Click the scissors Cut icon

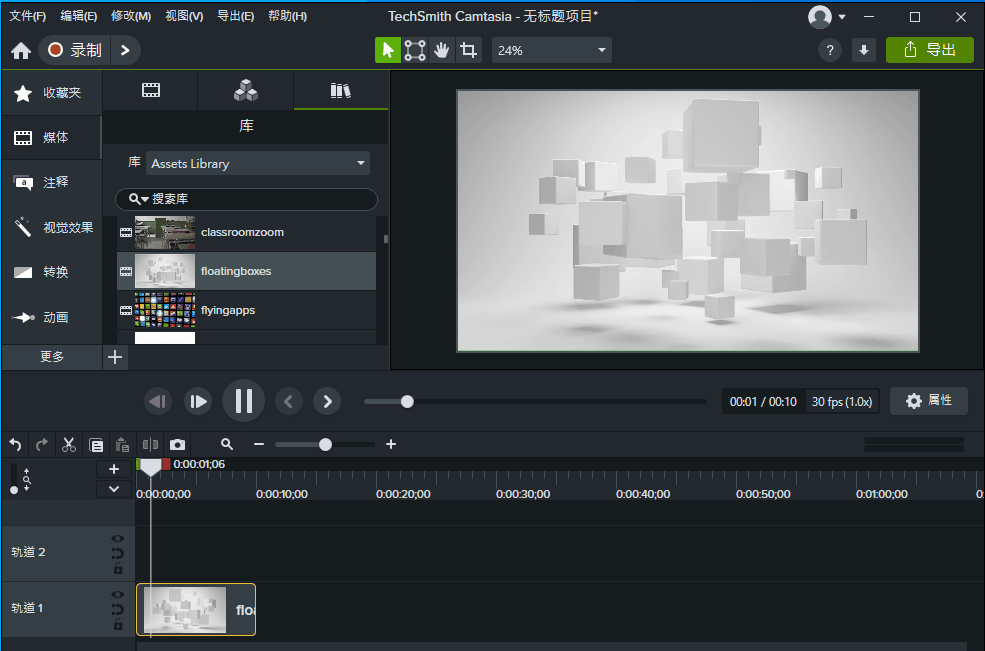pos(69,444)
